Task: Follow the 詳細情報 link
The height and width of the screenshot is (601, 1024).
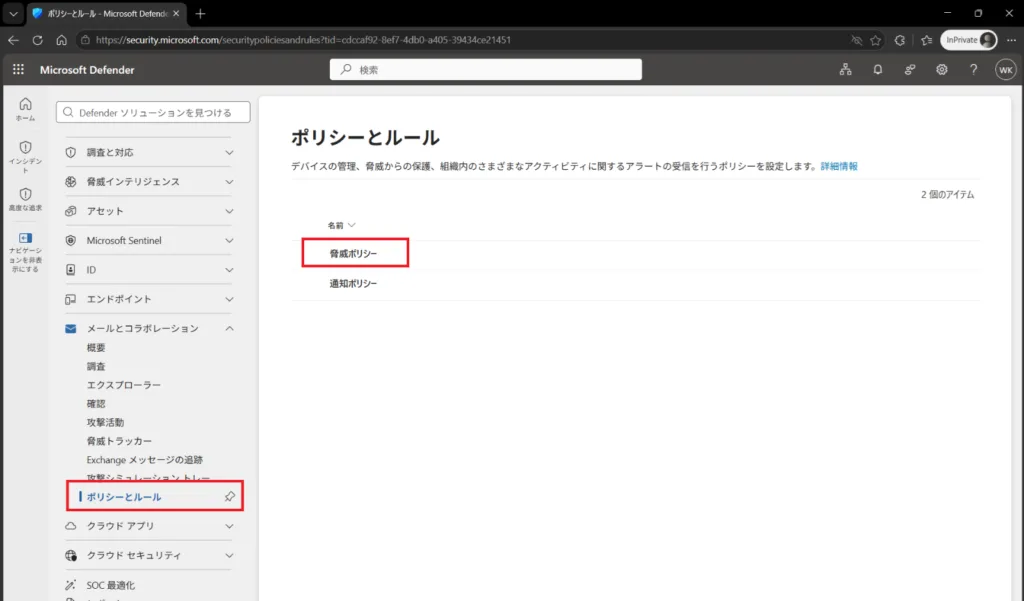Action: pos(839,167)
